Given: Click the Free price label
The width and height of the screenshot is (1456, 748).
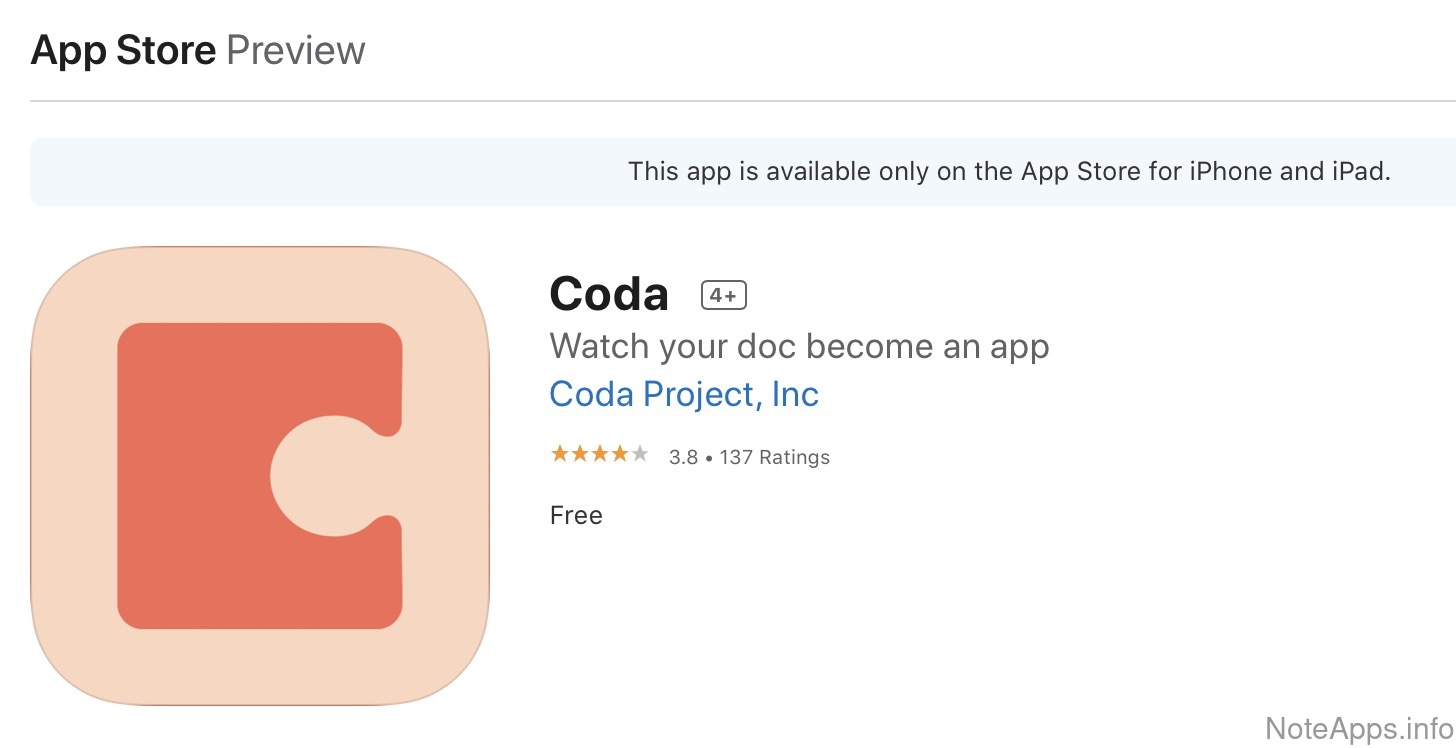Looking at the screenshot, I should [576, 515].
